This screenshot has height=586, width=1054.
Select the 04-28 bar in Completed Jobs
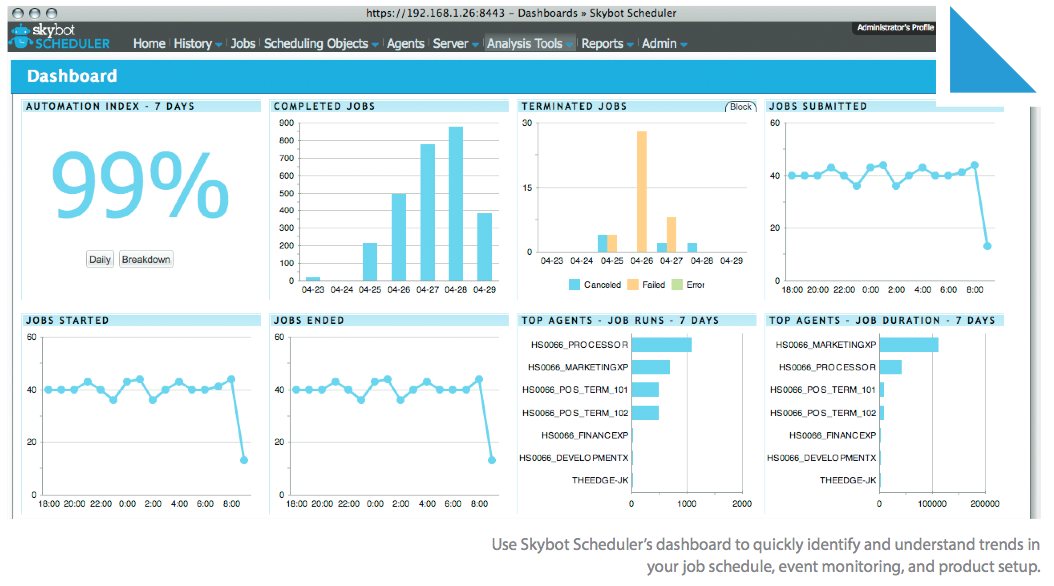point(456,204)
